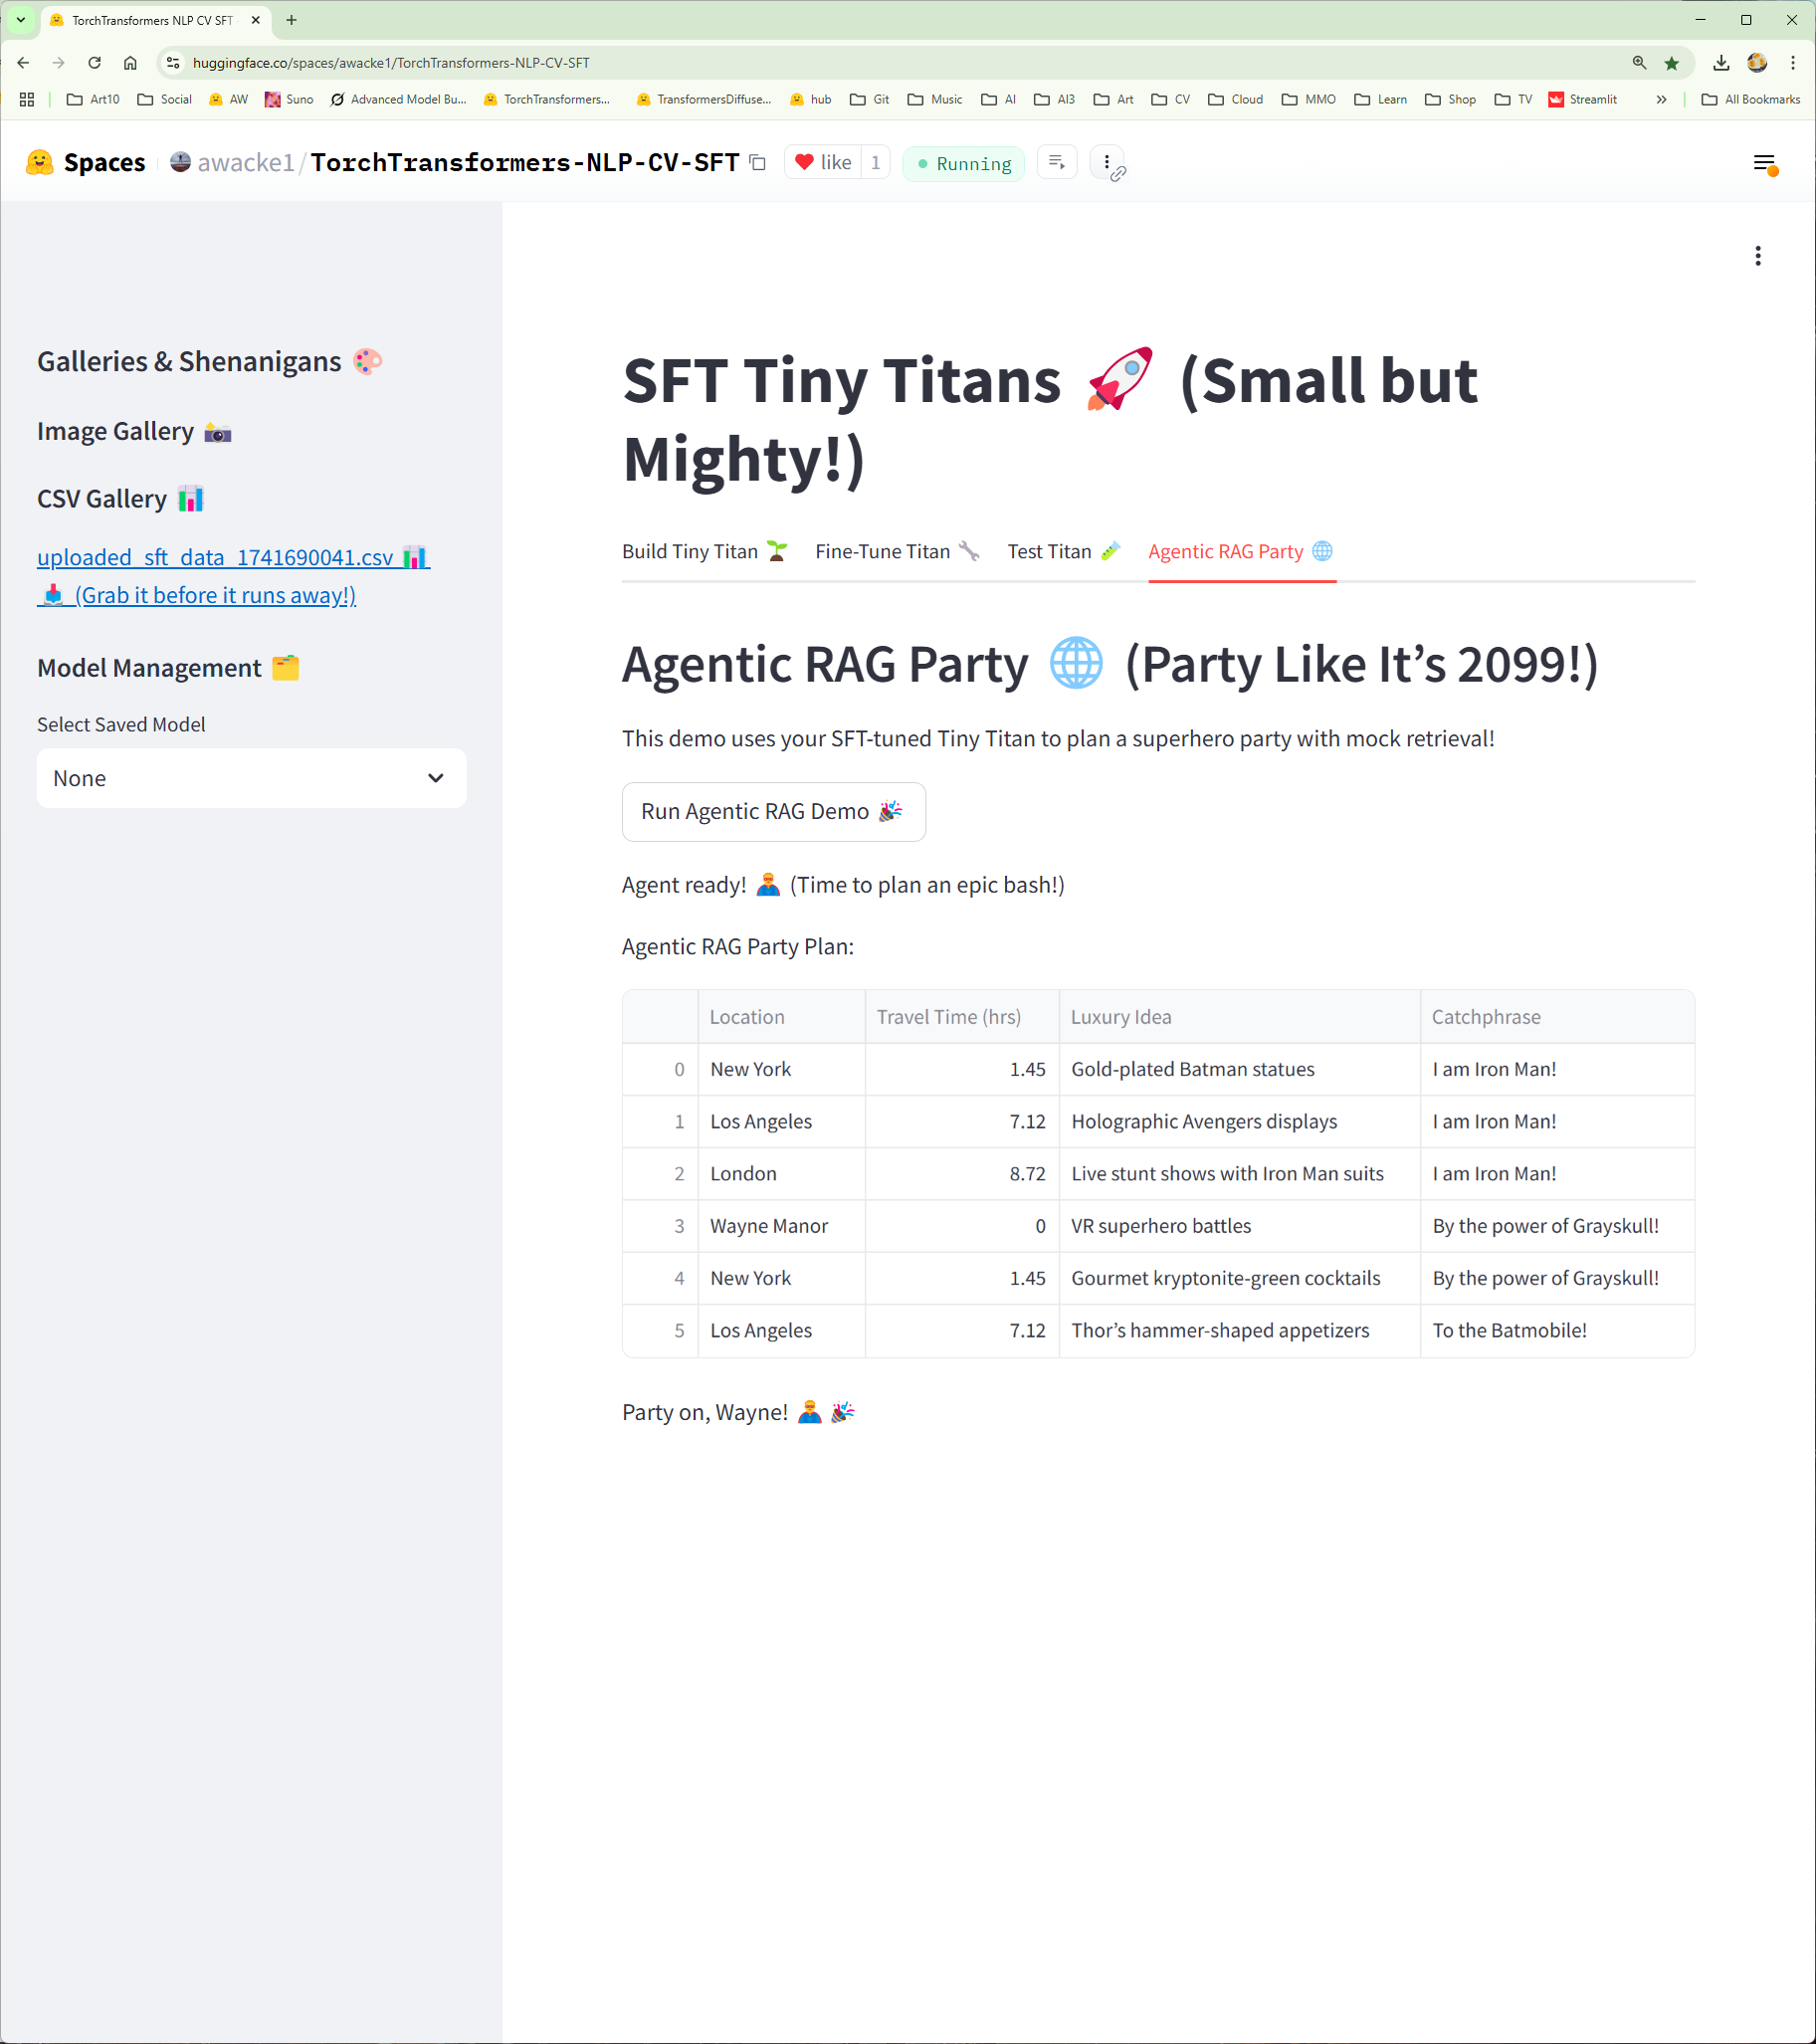Switch to the Build Tiny Titan tab
This screenshot has height=2044, width=1816.
pos(704,551)
